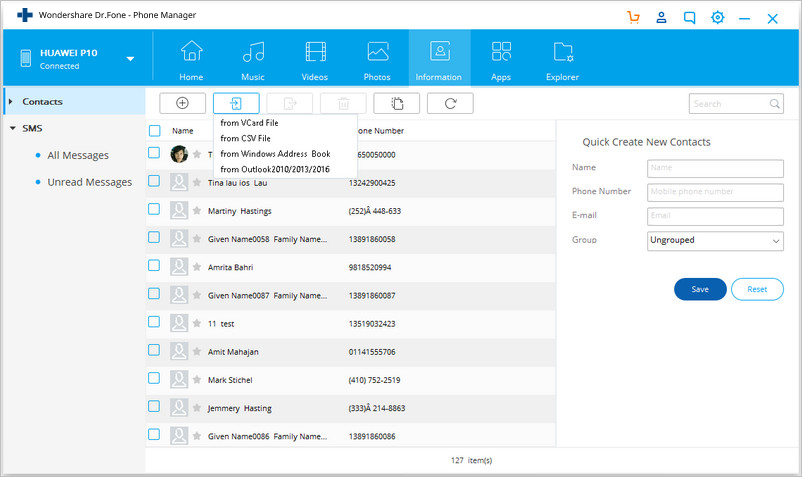
Task: Click the import contacts toolbar button
Action: (236, 103)
